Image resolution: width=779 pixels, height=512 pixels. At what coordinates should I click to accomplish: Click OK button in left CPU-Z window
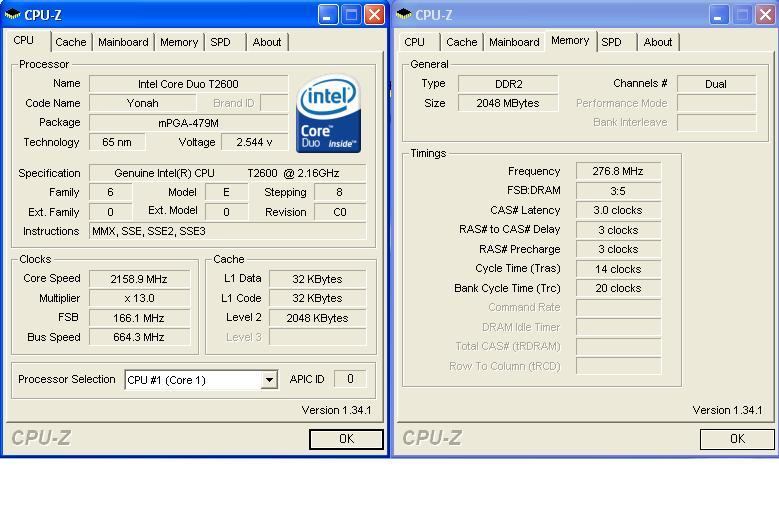click(x=346, y=439)
